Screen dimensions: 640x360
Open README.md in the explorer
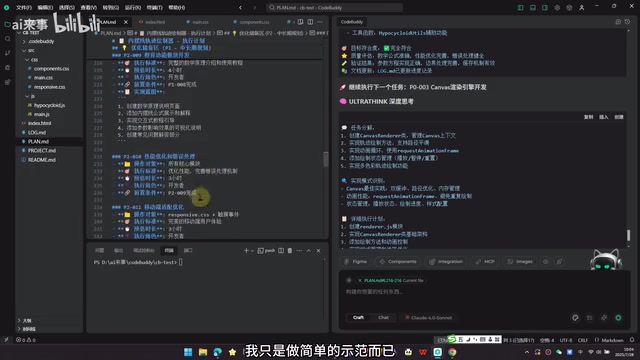click(41, 160)
